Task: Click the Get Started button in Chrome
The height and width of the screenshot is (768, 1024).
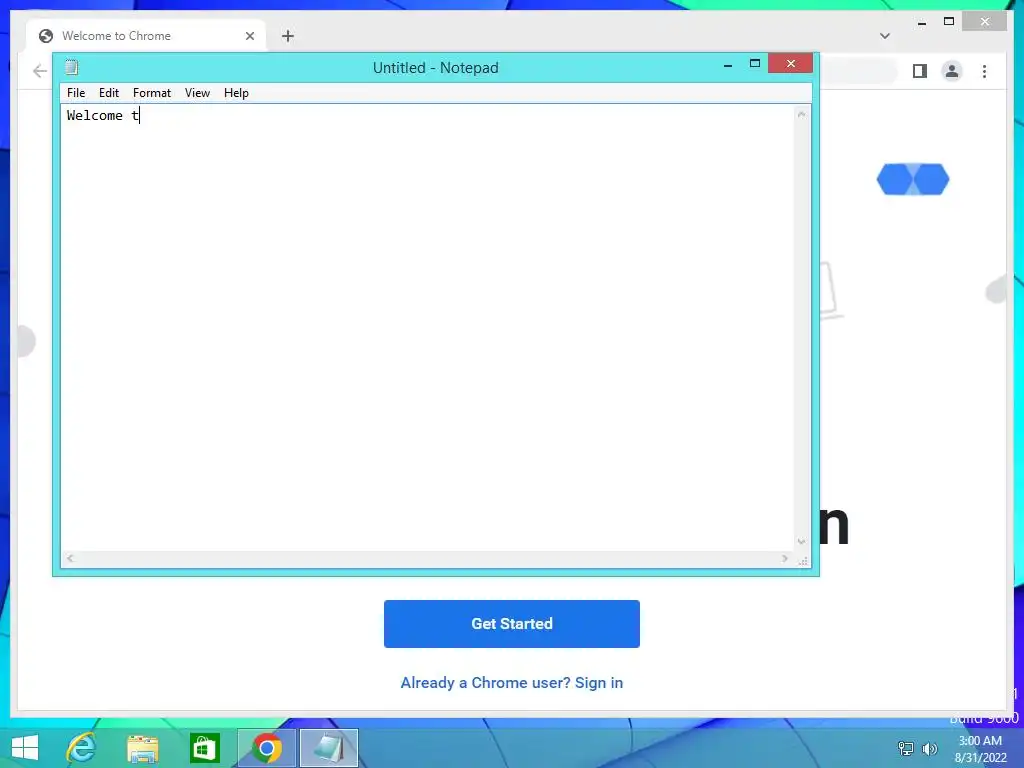Action: click(x=511, y=624)
